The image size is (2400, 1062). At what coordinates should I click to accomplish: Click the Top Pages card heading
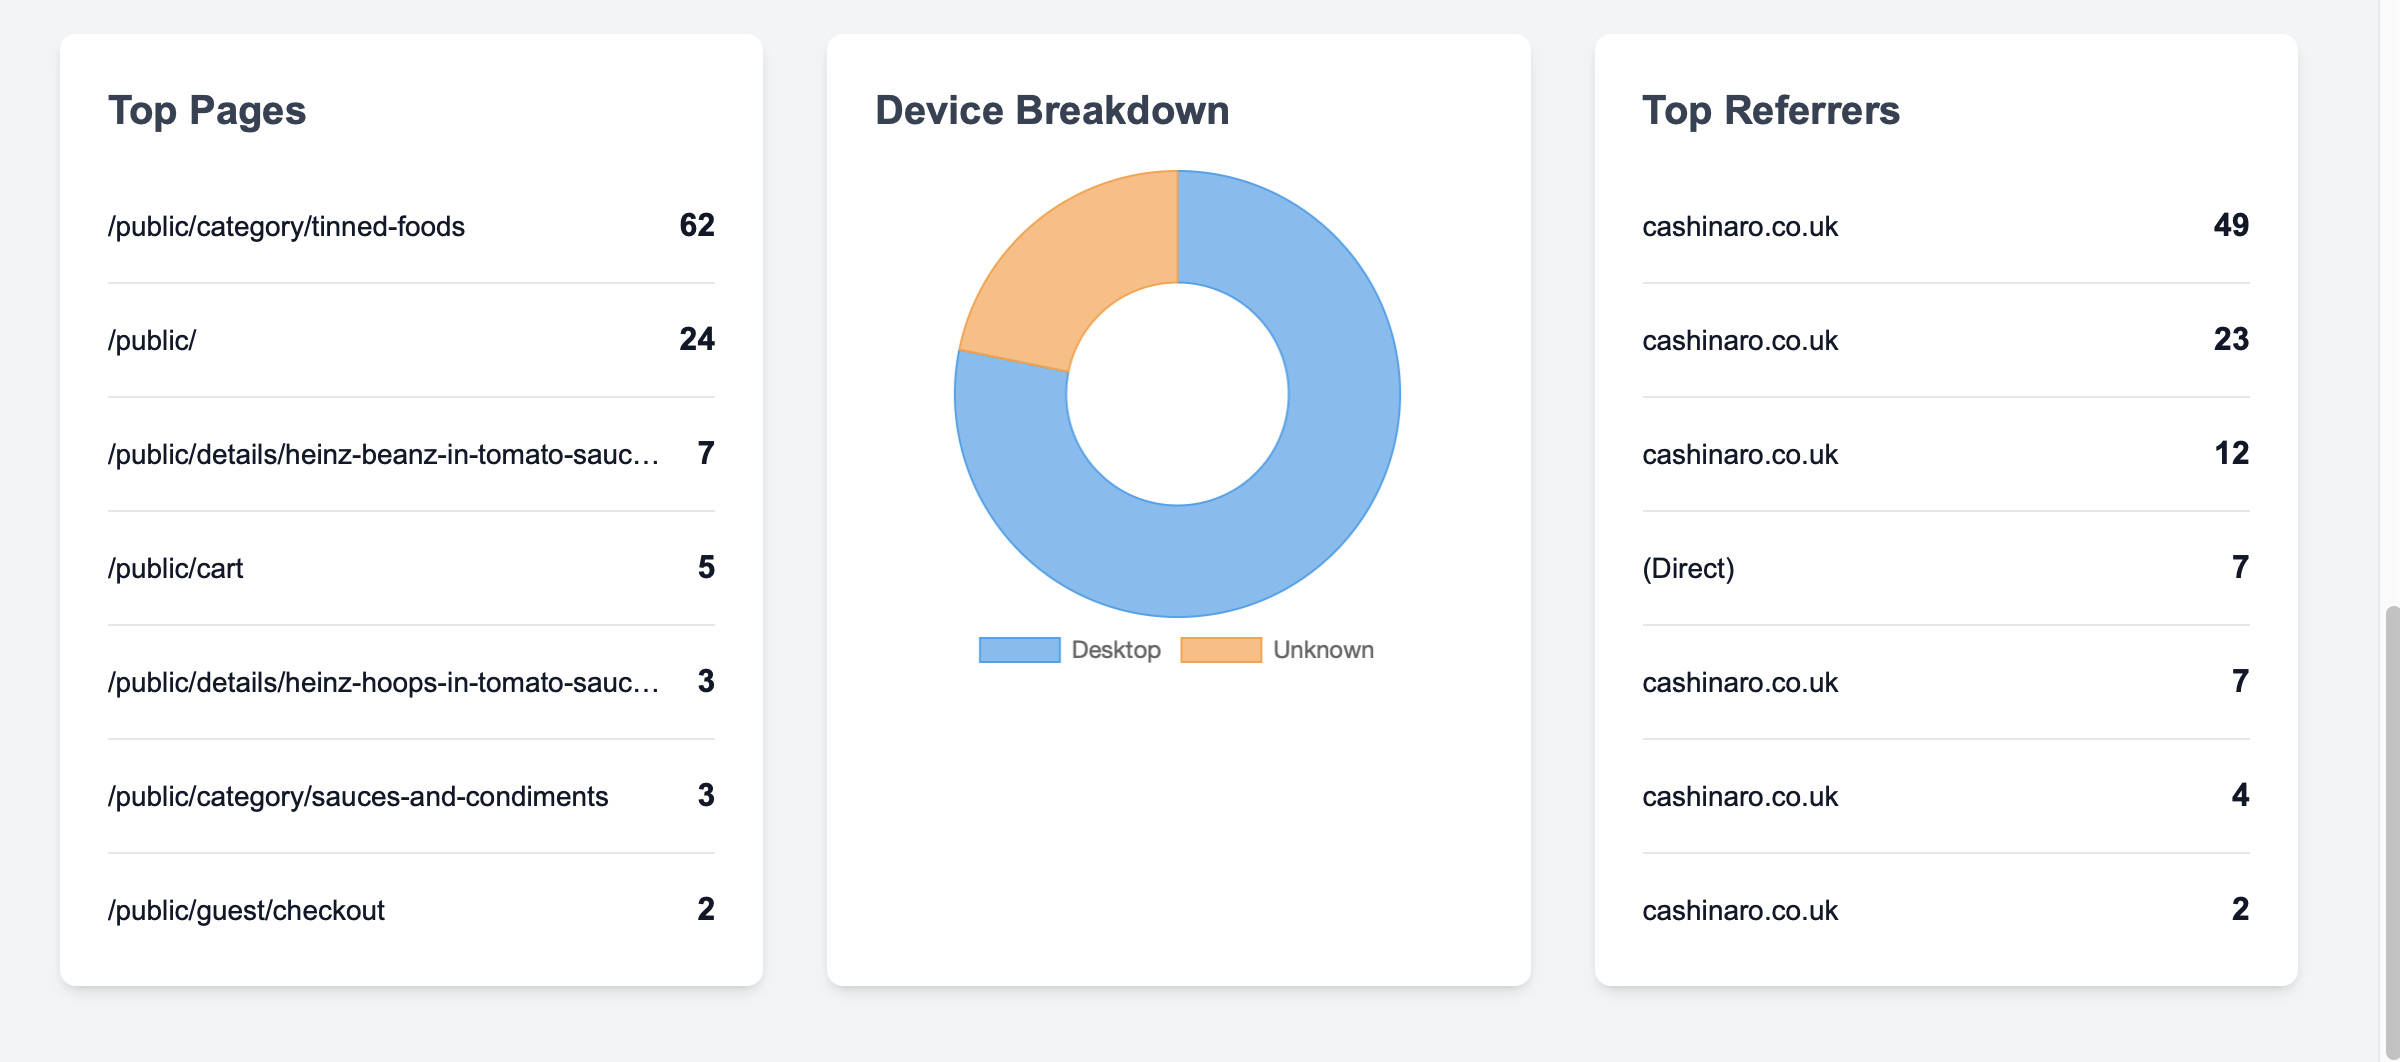pyautogui.click(x=207, y=110)
